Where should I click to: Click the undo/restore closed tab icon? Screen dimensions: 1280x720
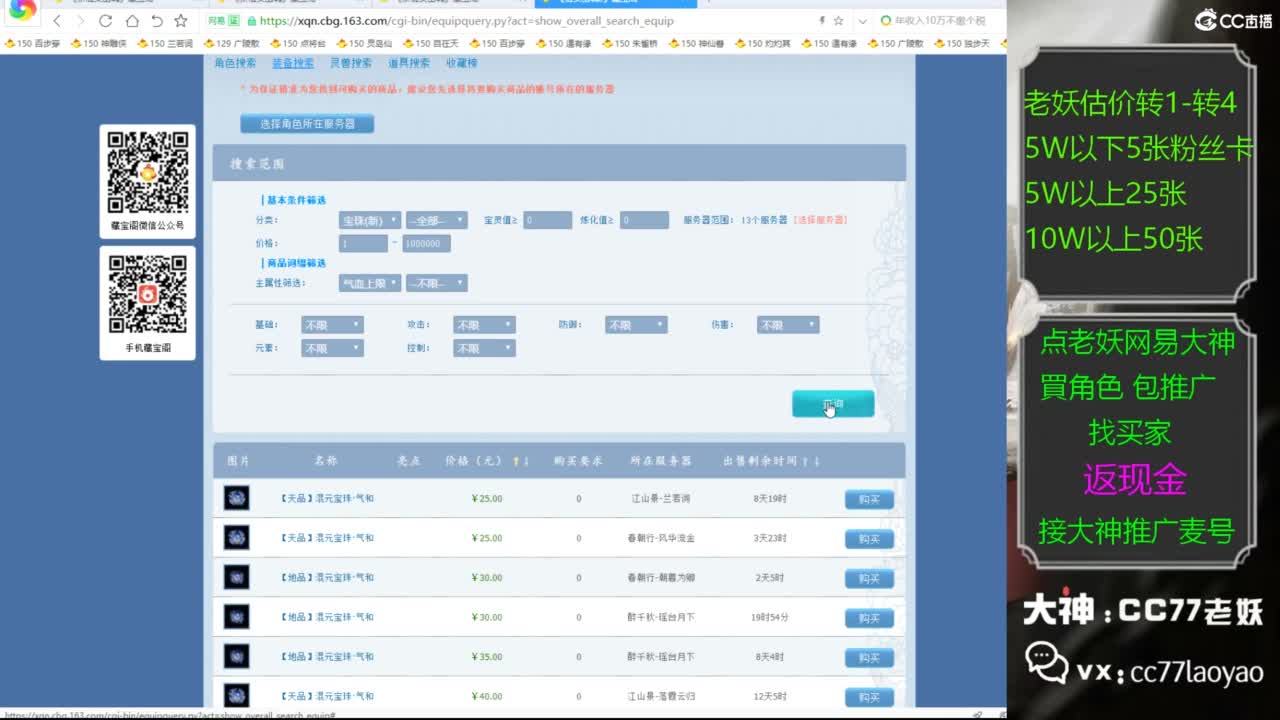pyautogui.click(x=157, y=21)
